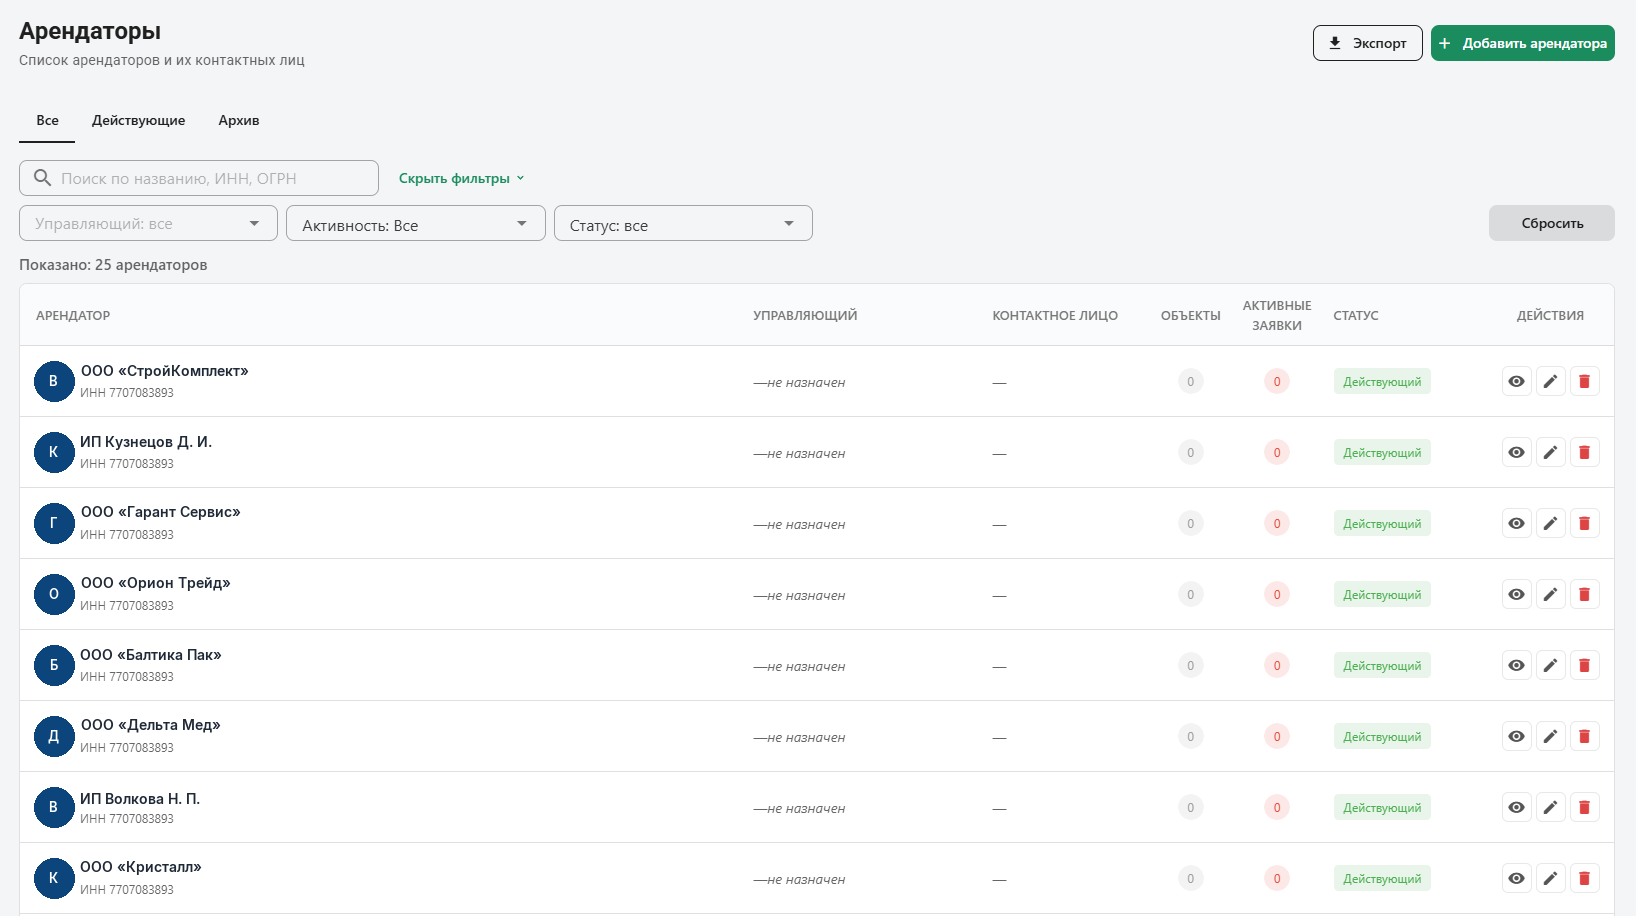View details of ООО «Гарант Сервис»
Screen dimensions: 1636x916
point(1516,523)
